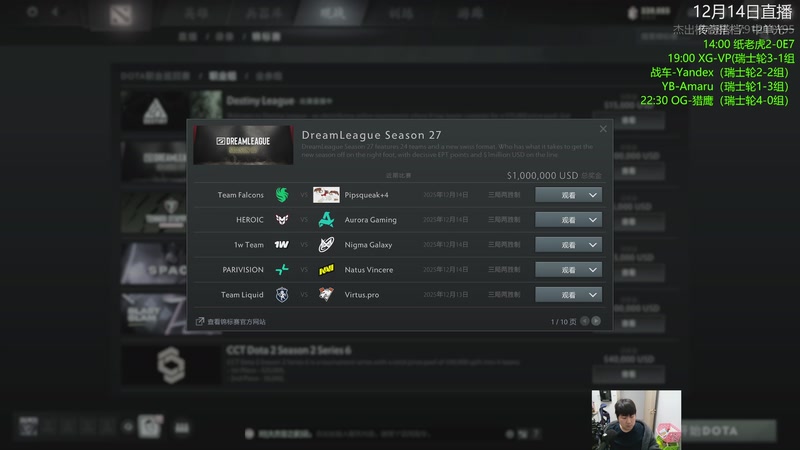Click the PARIVISION logo icon
Viewport: 800px width, 450px height.
pos(282,269)
